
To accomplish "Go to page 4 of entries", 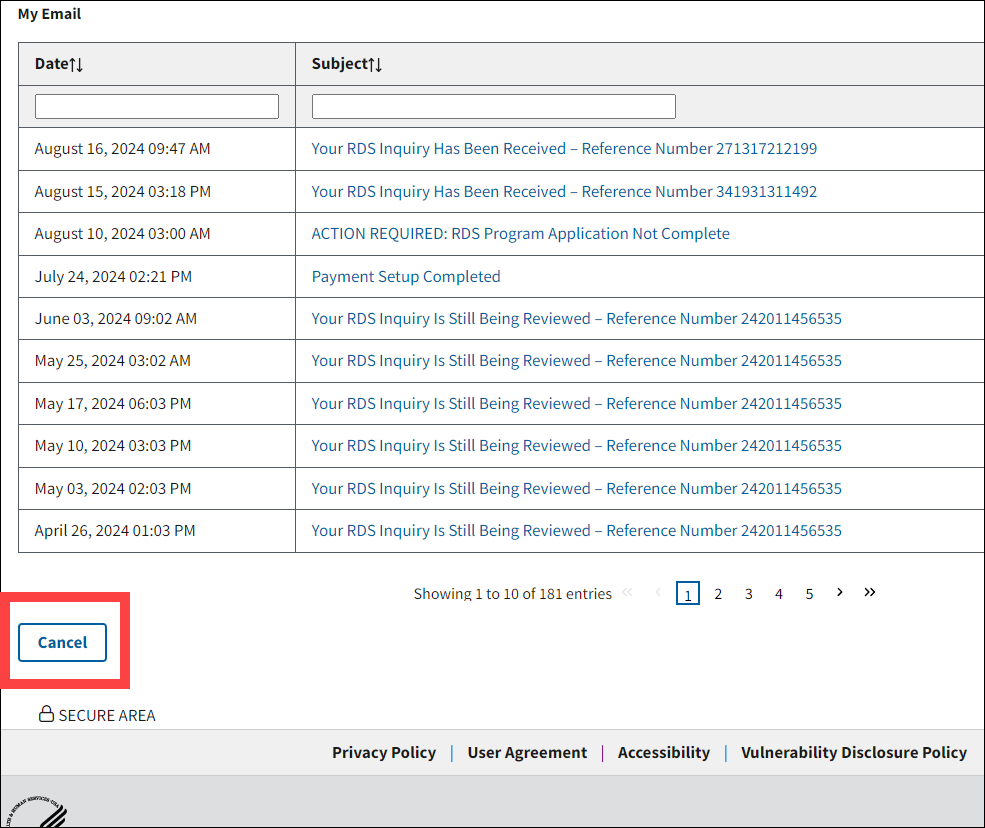I will pos(779,594).
